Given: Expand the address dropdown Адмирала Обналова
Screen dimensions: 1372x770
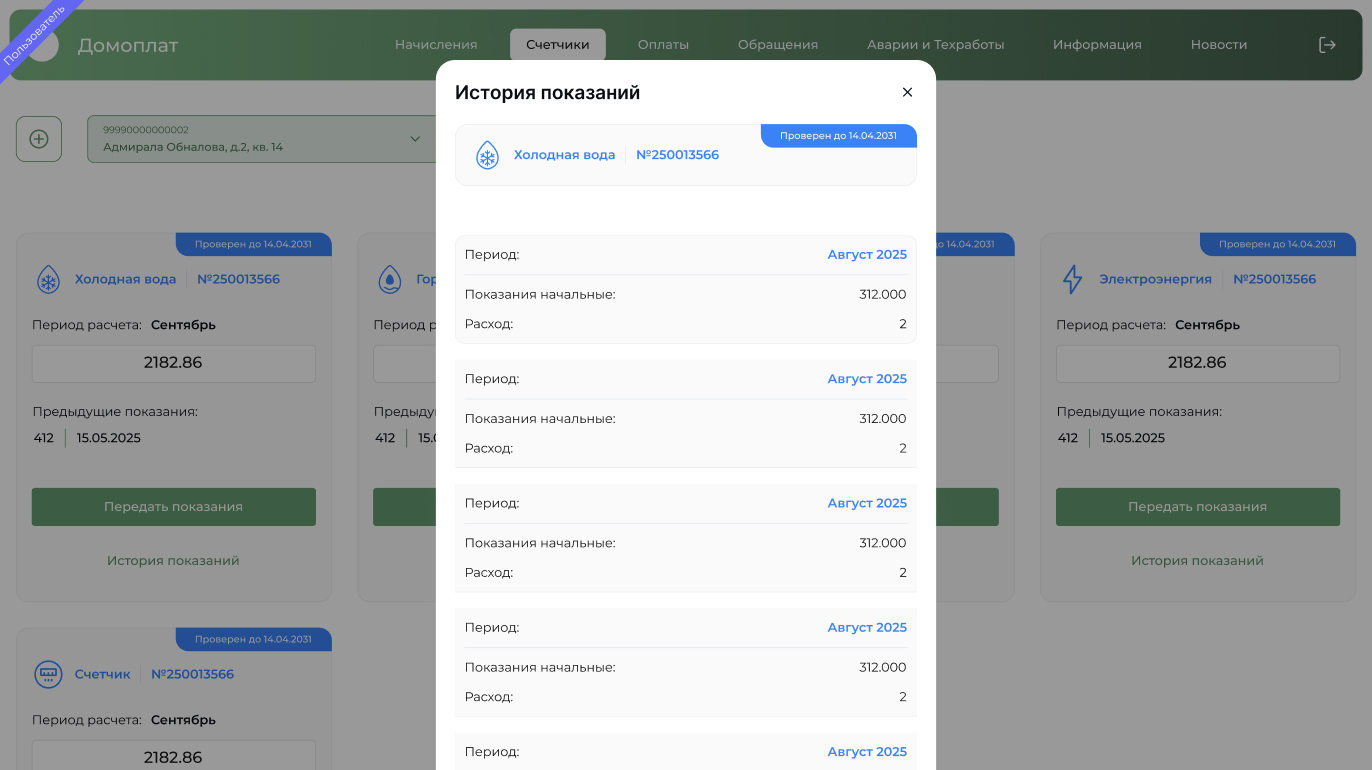Looking at the screenshot, I should pyautogui.click(x=415, y=139).
